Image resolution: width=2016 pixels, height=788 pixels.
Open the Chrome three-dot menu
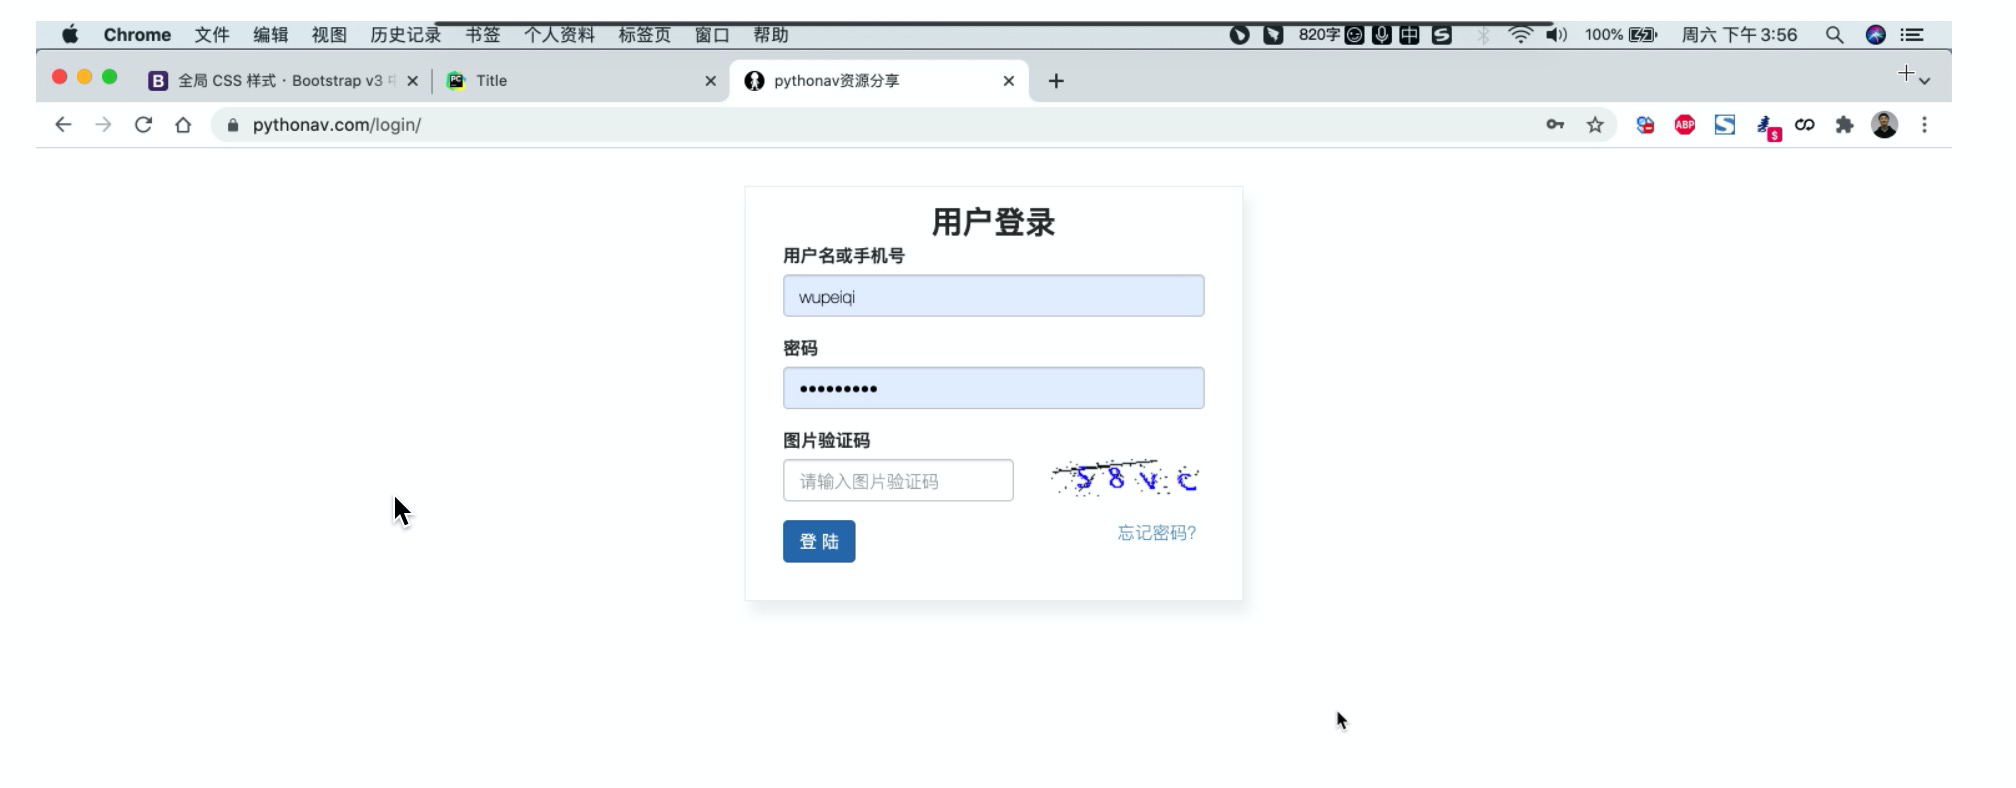pyautogui.click(x=1924, y=125)
